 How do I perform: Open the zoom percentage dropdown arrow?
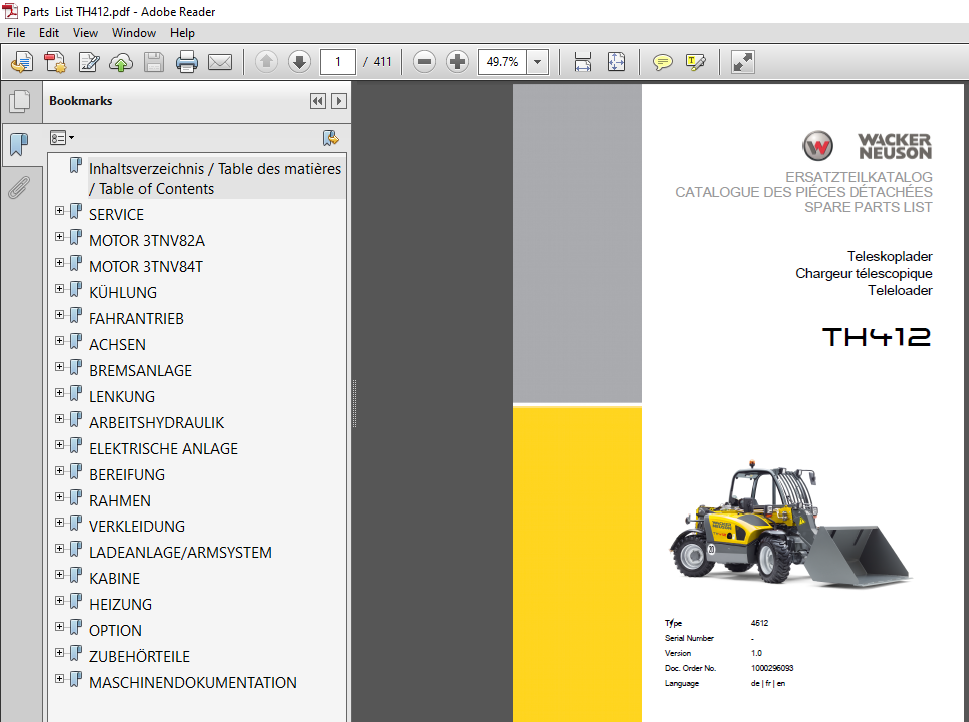pyautogui.click(x=538, y=62)
